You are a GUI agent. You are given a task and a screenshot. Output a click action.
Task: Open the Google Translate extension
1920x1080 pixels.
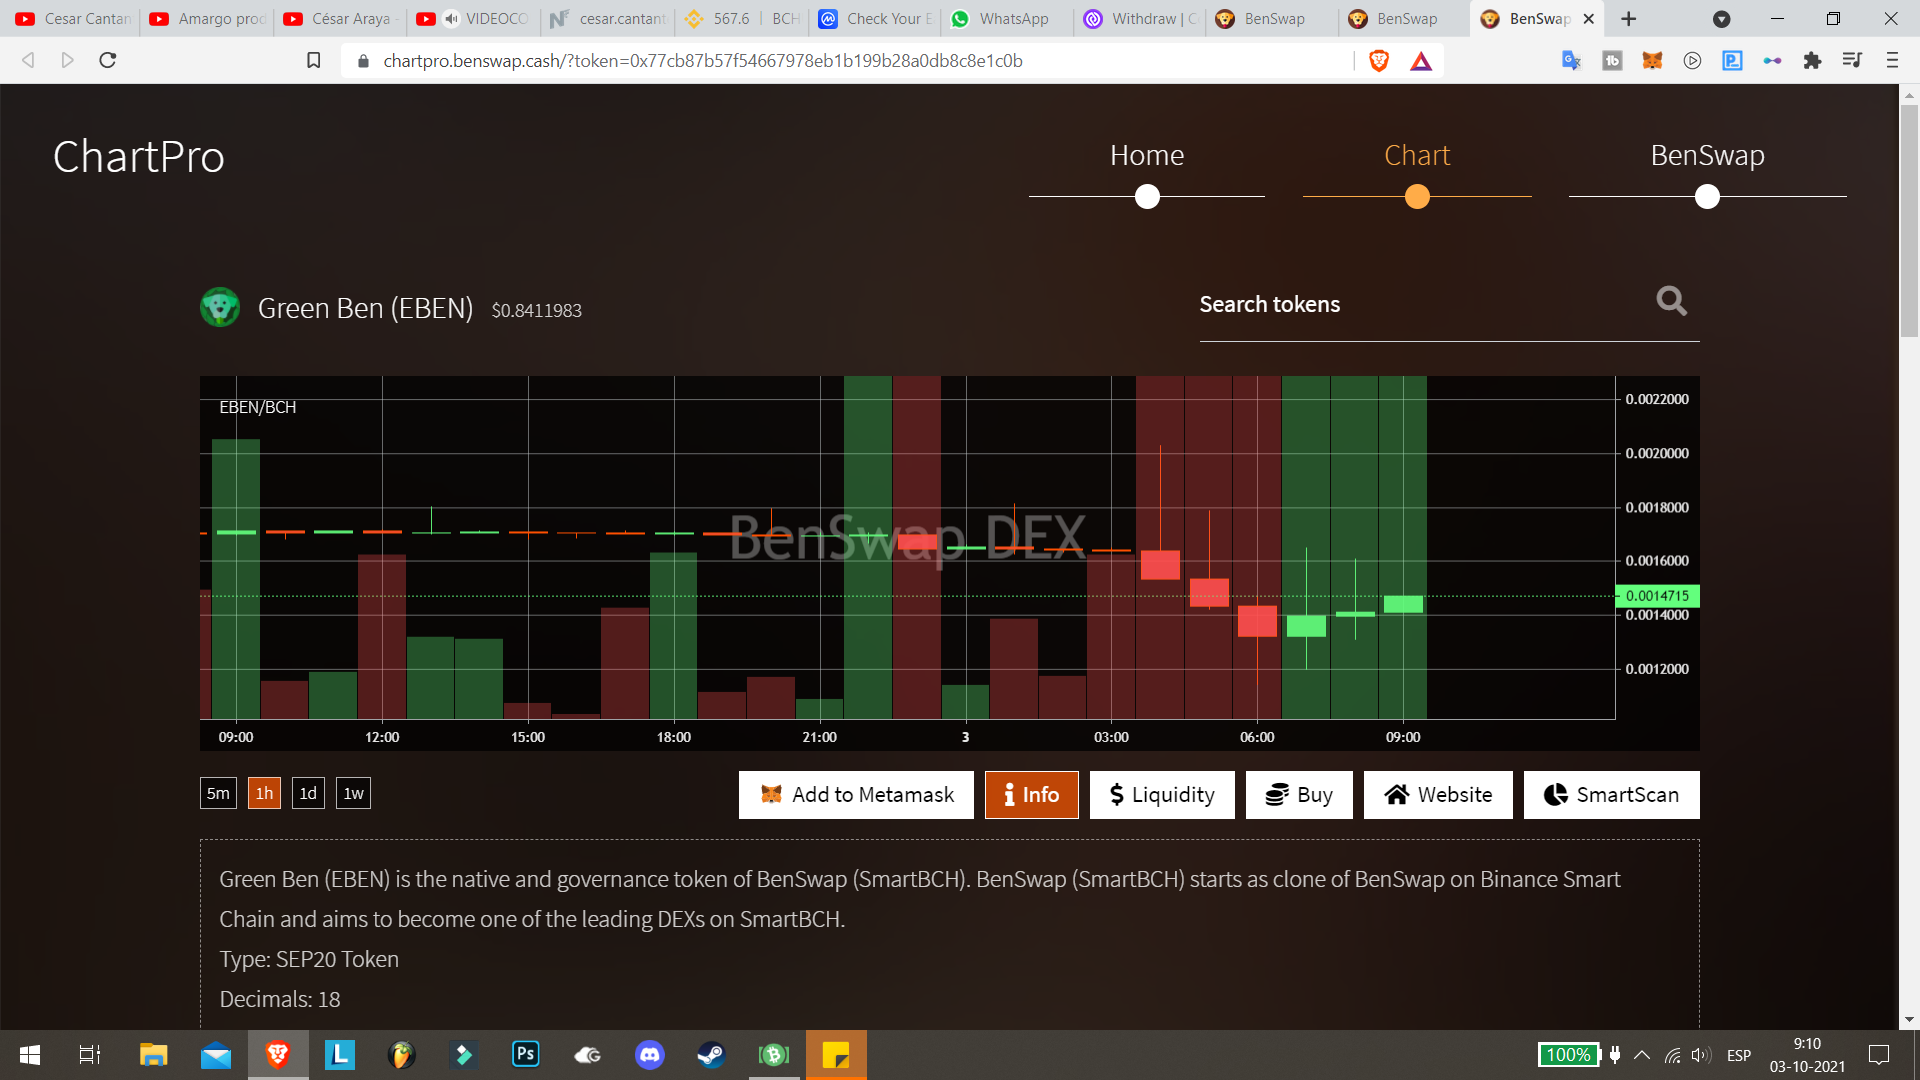pyautogui.click(x=1572, y=61)
